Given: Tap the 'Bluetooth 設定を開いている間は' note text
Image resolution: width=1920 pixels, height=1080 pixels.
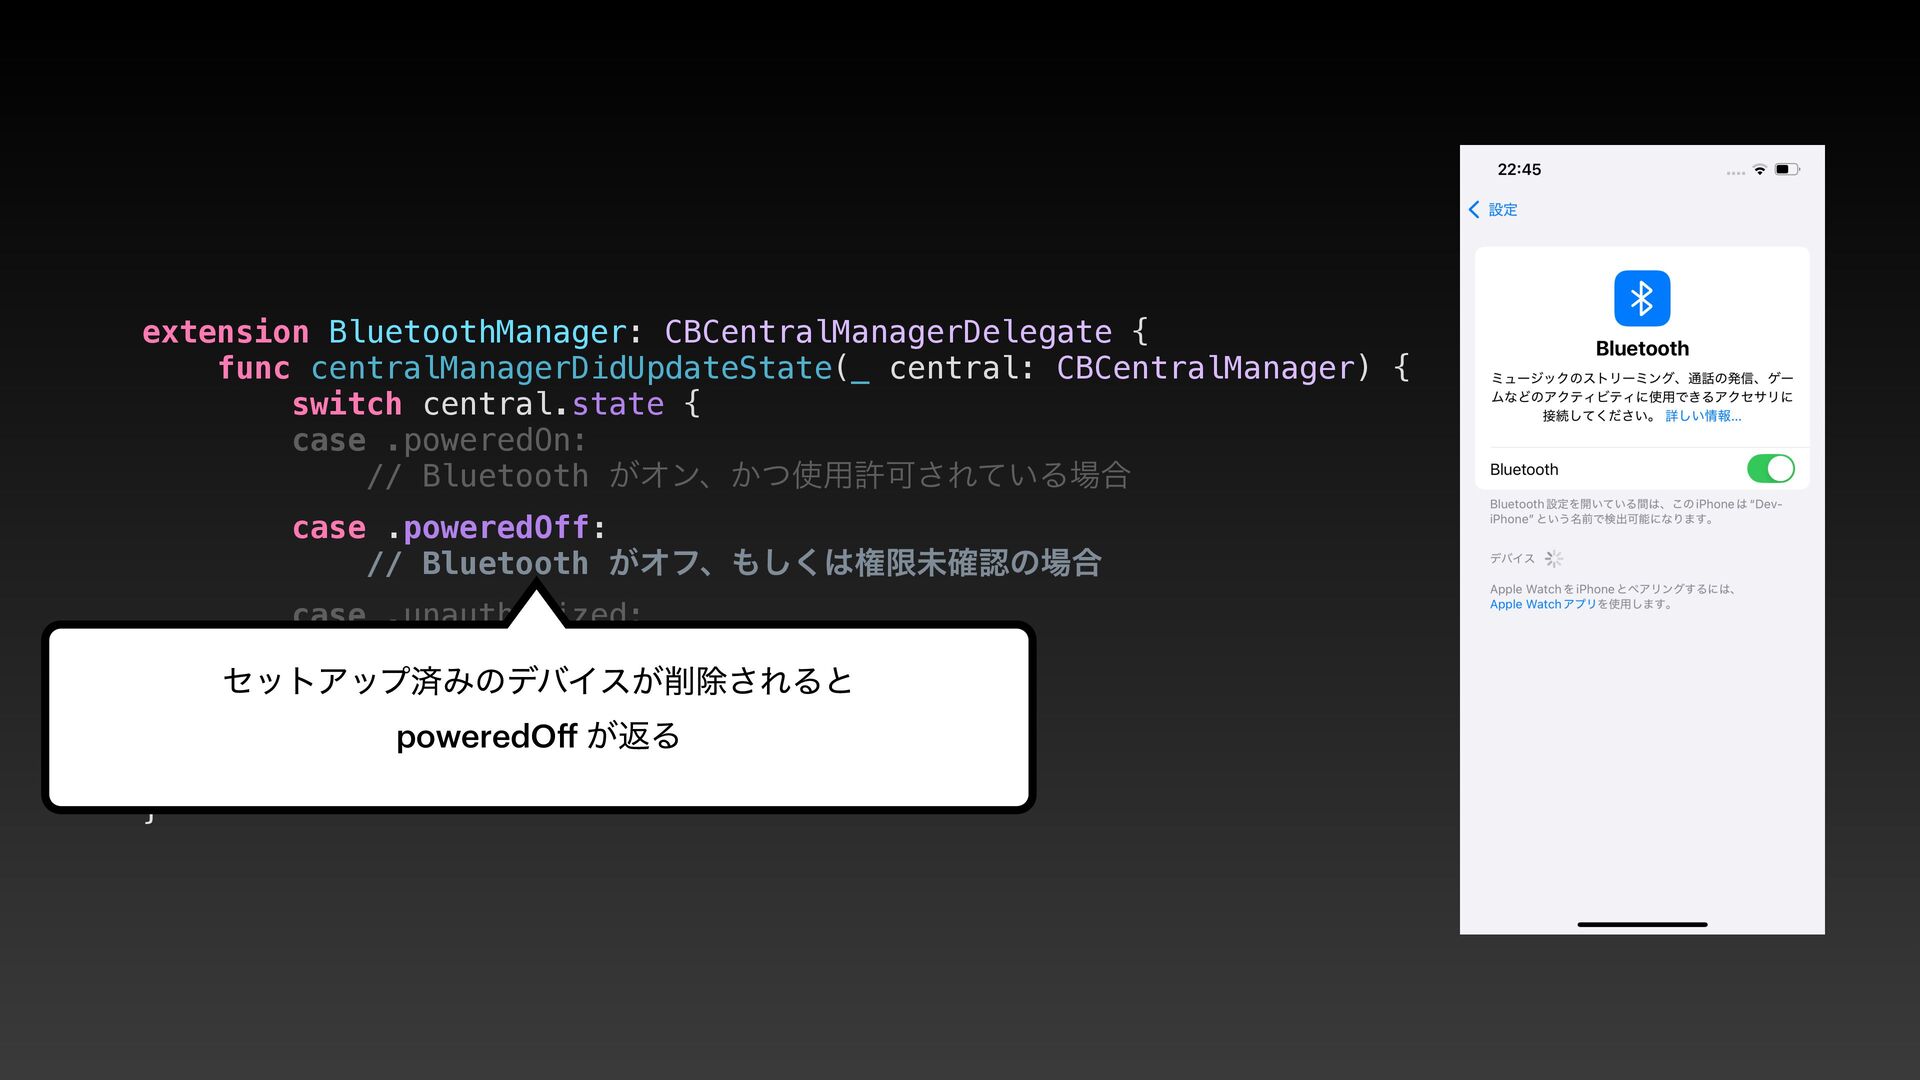Looking at the screenshot, I should (x=1636, y=512).
